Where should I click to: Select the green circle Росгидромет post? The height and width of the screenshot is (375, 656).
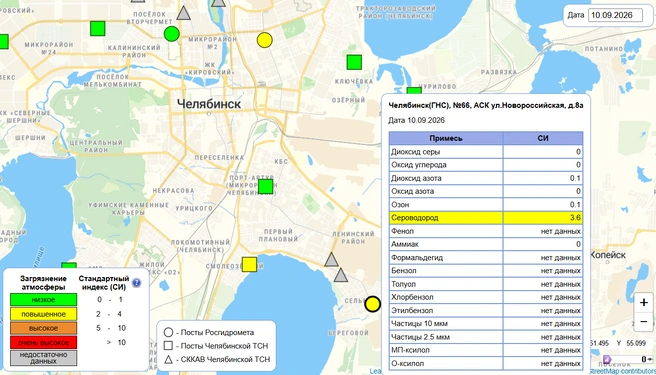[x=172, y=33]
